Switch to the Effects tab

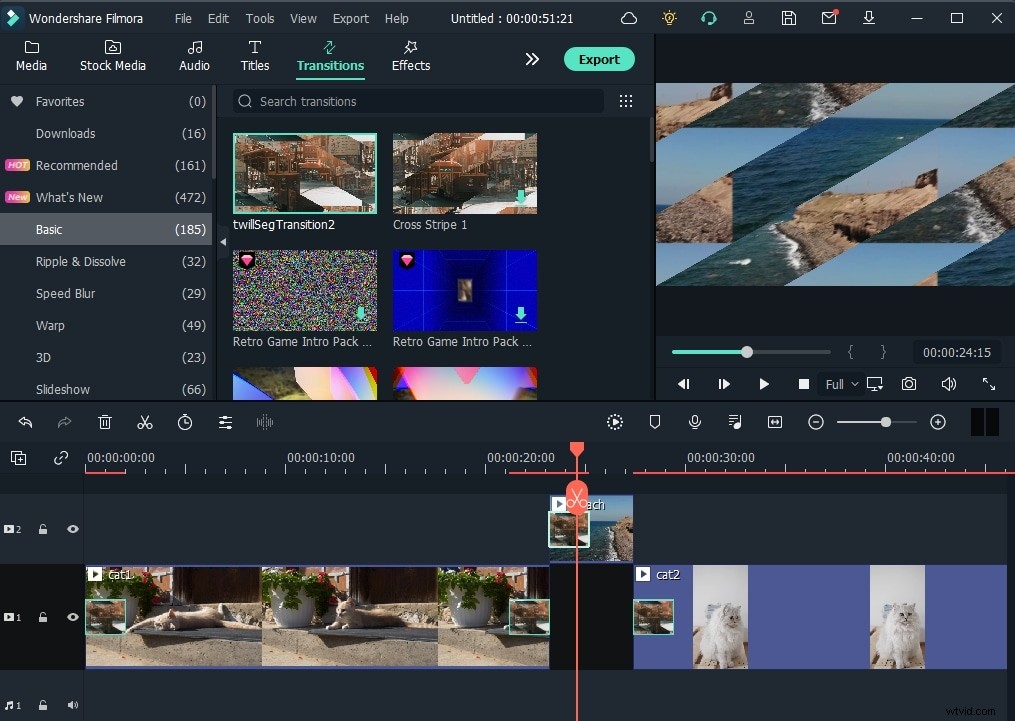click(x=410, y=55)
